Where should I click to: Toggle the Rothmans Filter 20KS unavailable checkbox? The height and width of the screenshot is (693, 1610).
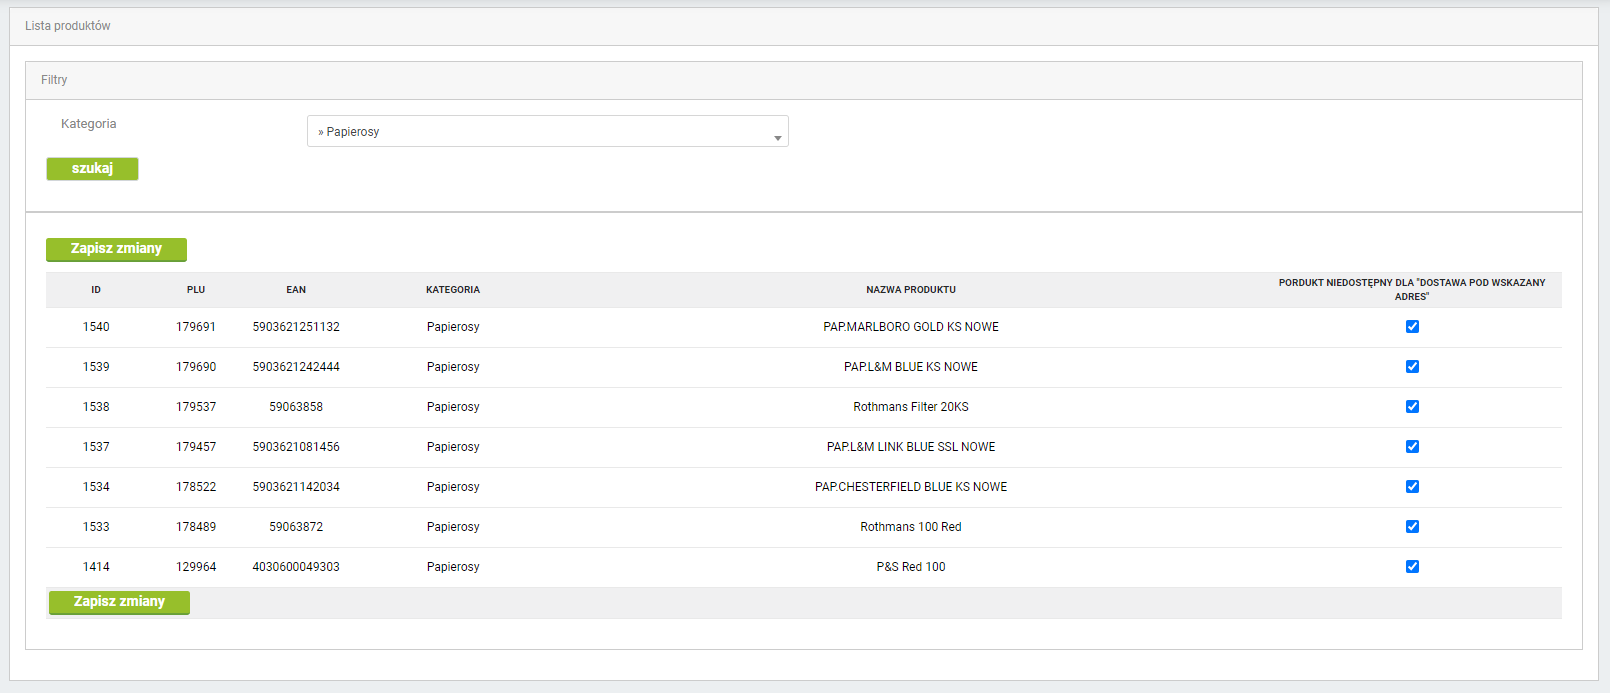tap(1412, 407)
